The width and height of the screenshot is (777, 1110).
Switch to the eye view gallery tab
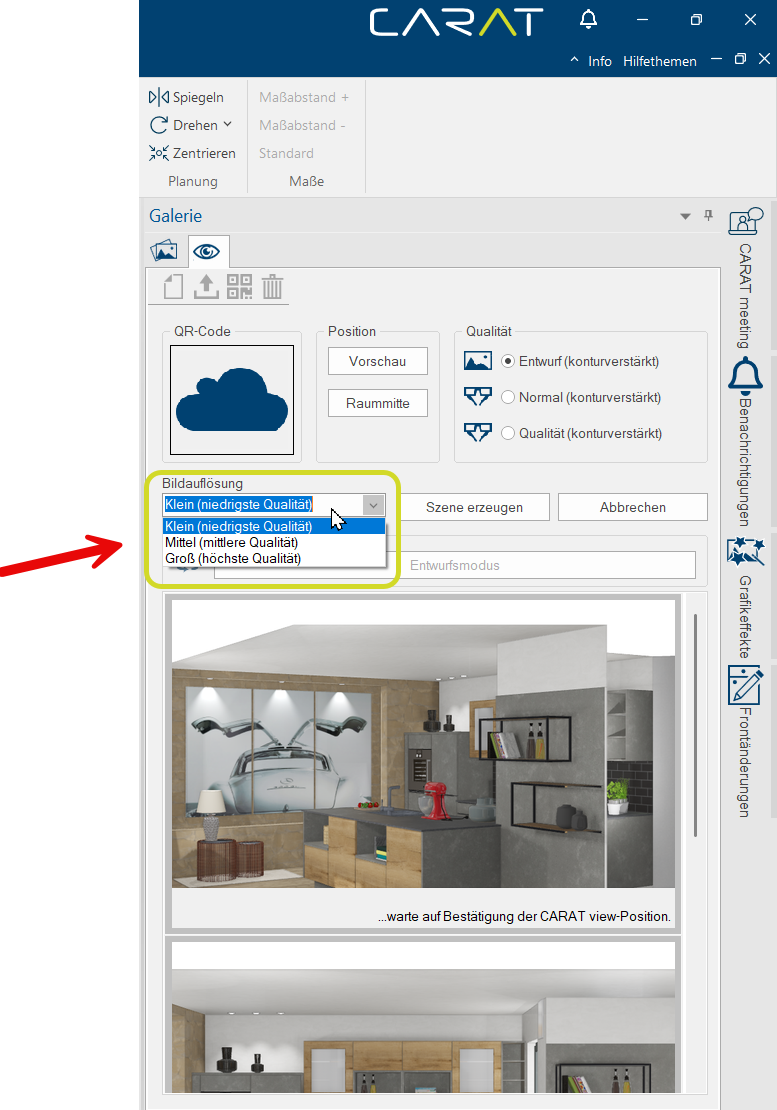pyautogui.click(x=207, y=251)
